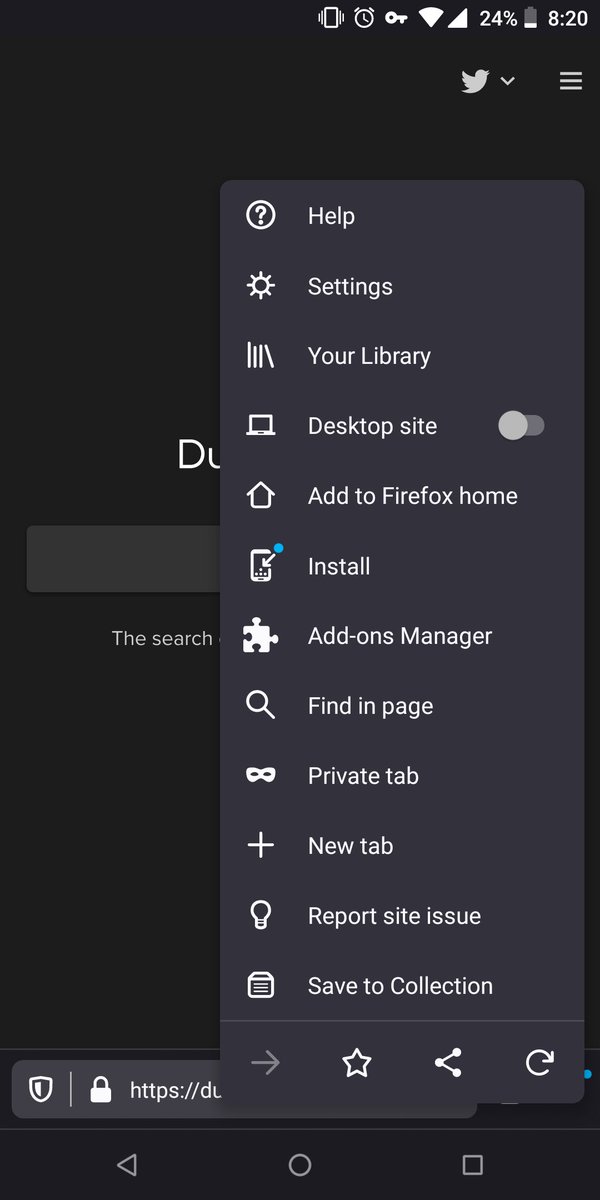
Task: Open Your Library
Action: click(x=402, y=356)
